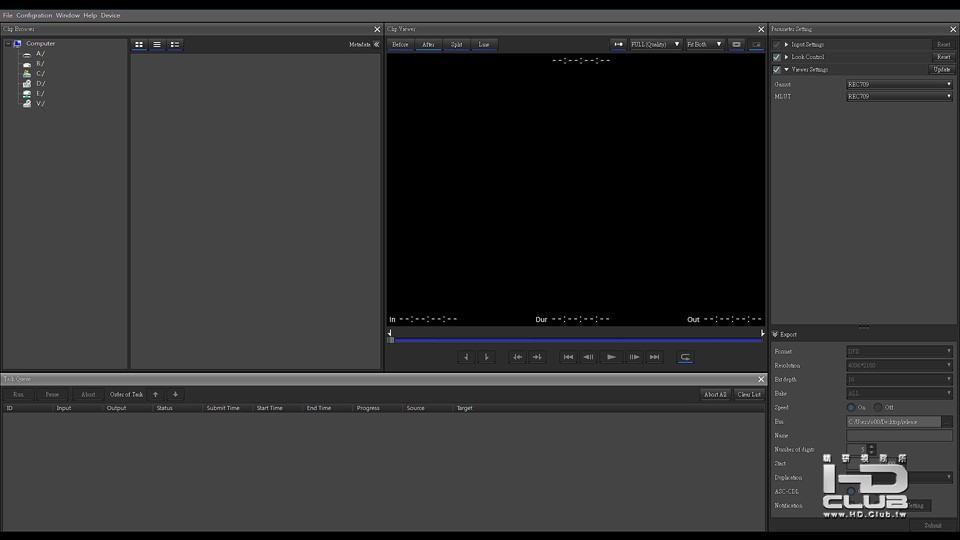
Task: Open the Device menu
Action: click(x=110, y=15)
